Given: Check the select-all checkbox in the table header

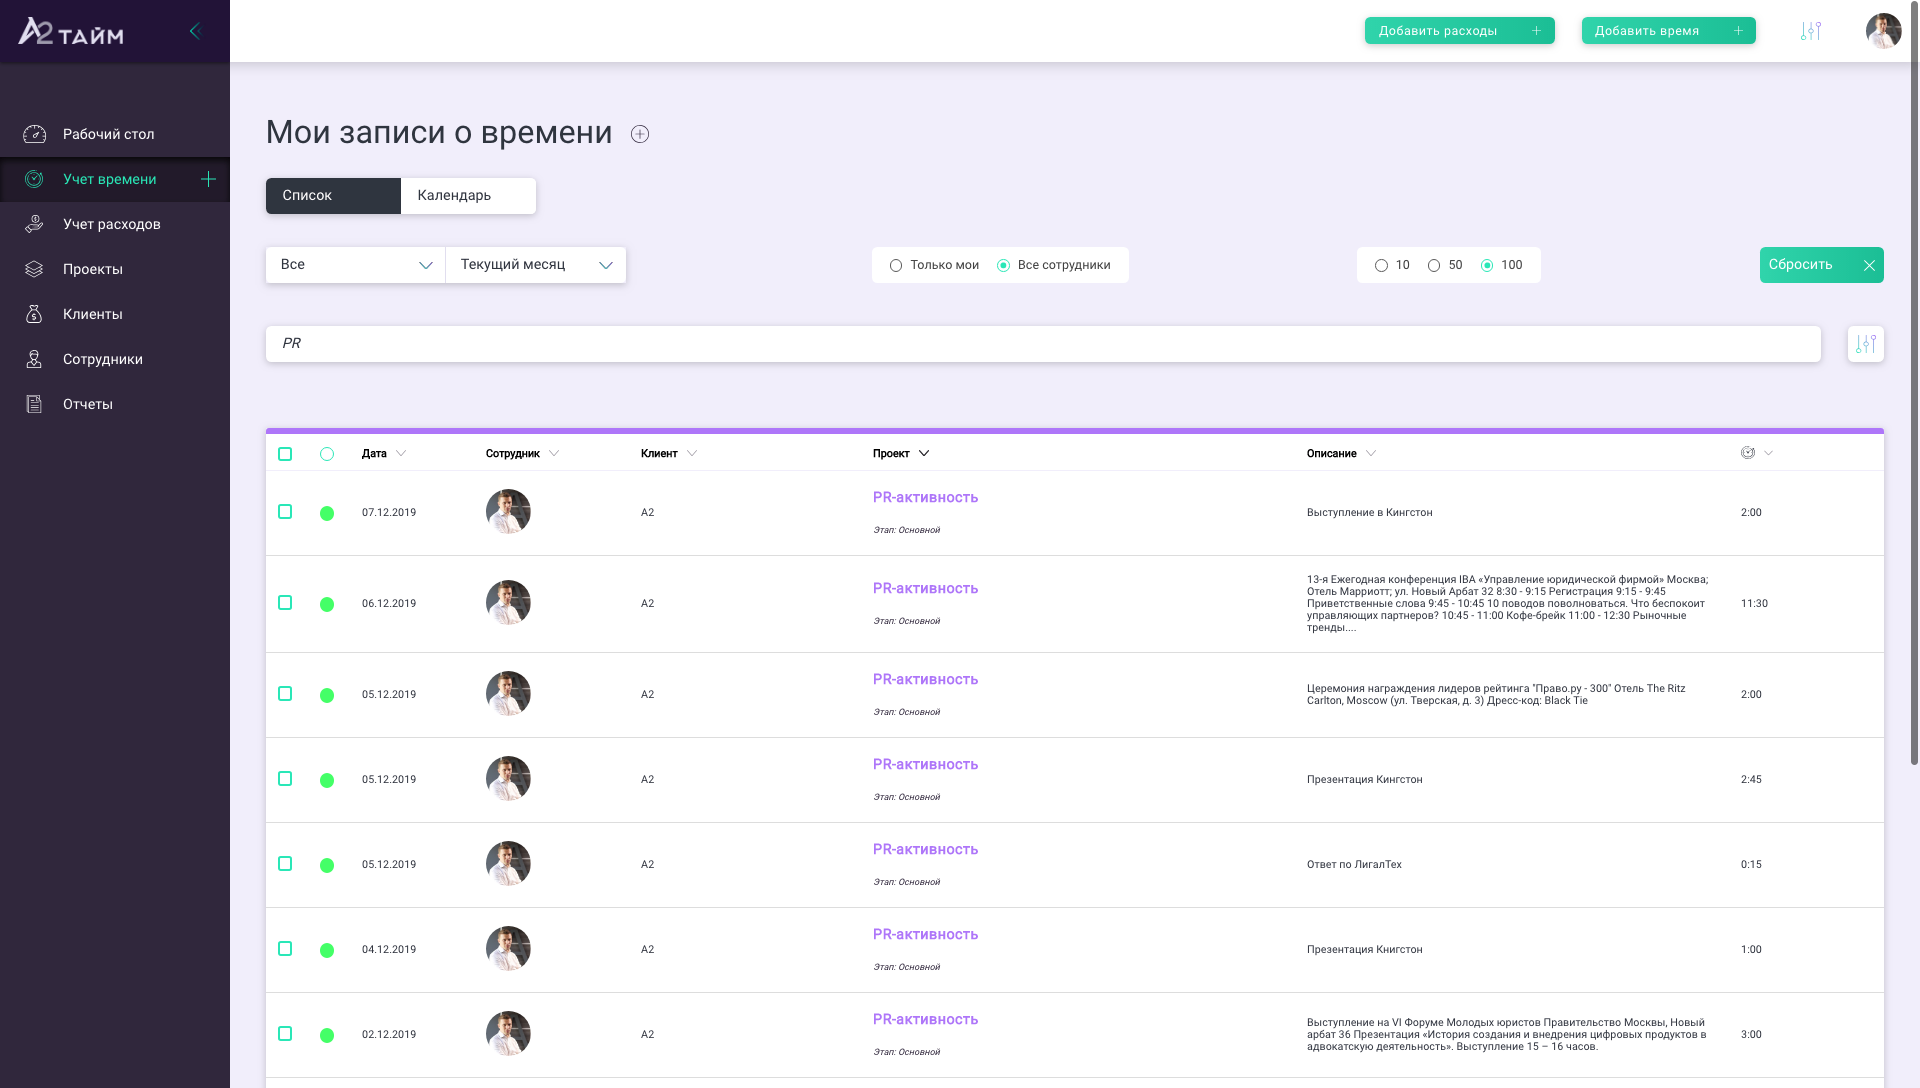Looking at the screenshot, I should pos(285,454).
